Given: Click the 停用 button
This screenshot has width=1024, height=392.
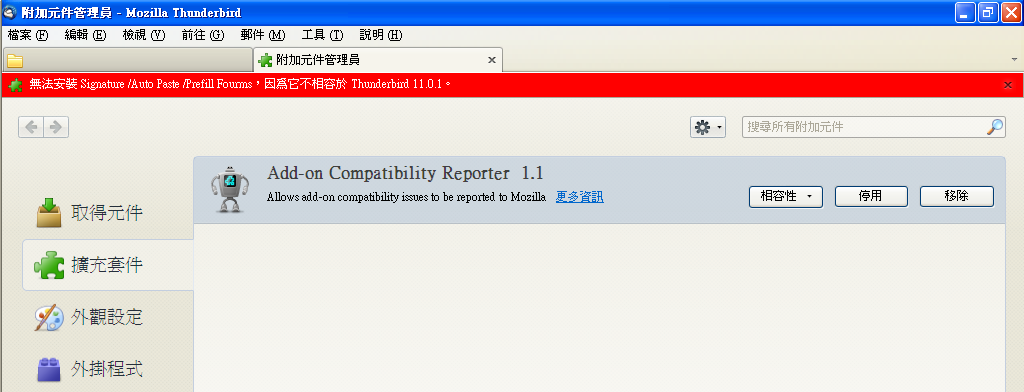Looking at the screenshot, I should pos(871,196).
